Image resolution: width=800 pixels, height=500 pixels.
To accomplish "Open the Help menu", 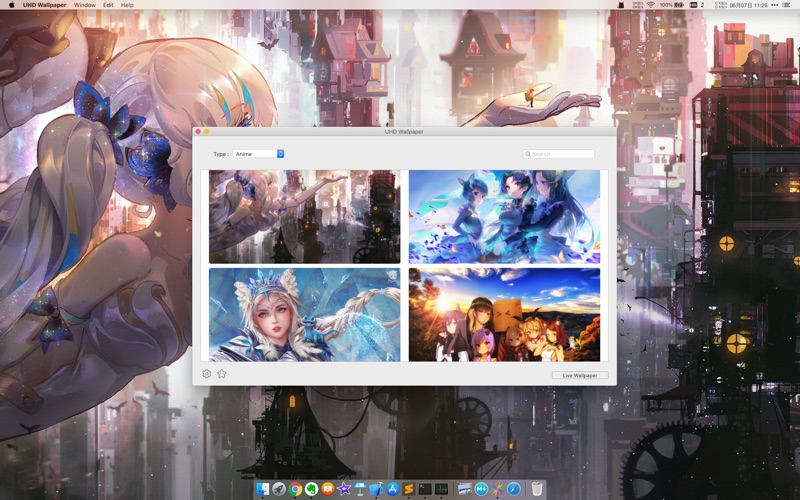I will (127, 5).
